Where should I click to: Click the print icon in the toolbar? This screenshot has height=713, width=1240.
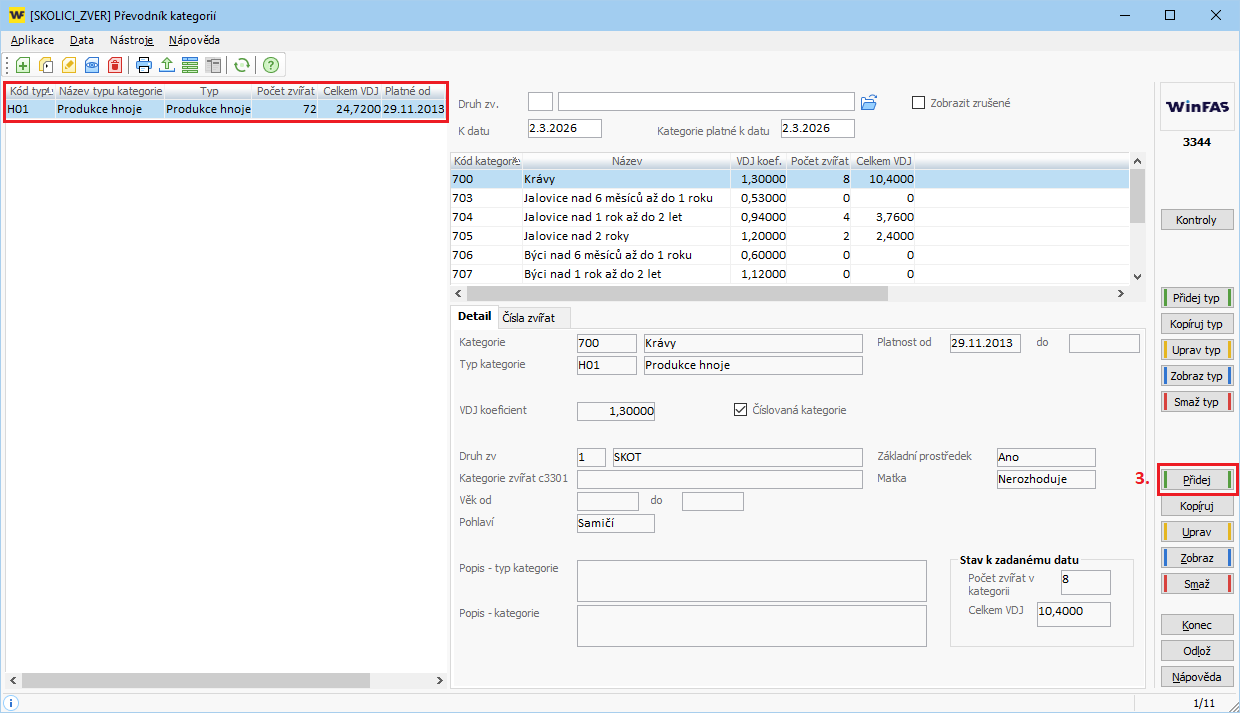144,65
